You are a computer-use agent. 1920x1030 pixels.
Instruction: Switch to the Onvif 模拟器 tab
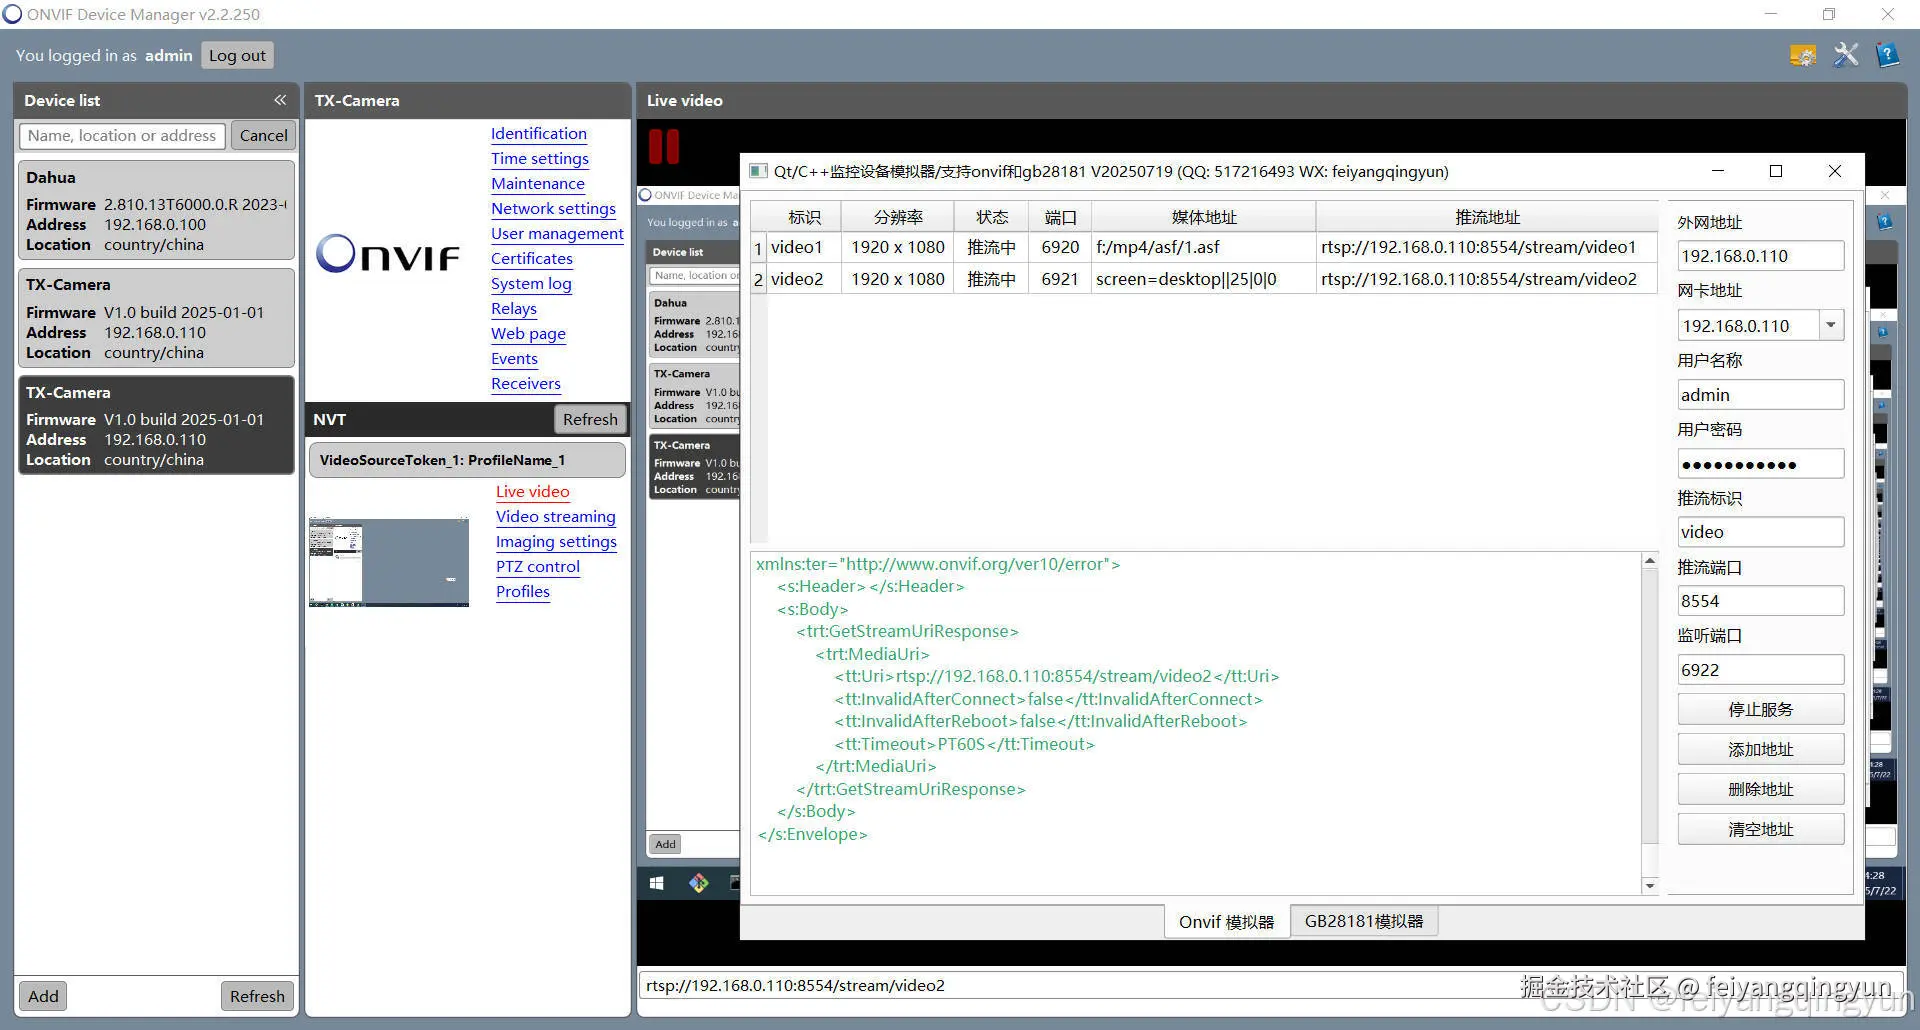(x=1226, y=922)
